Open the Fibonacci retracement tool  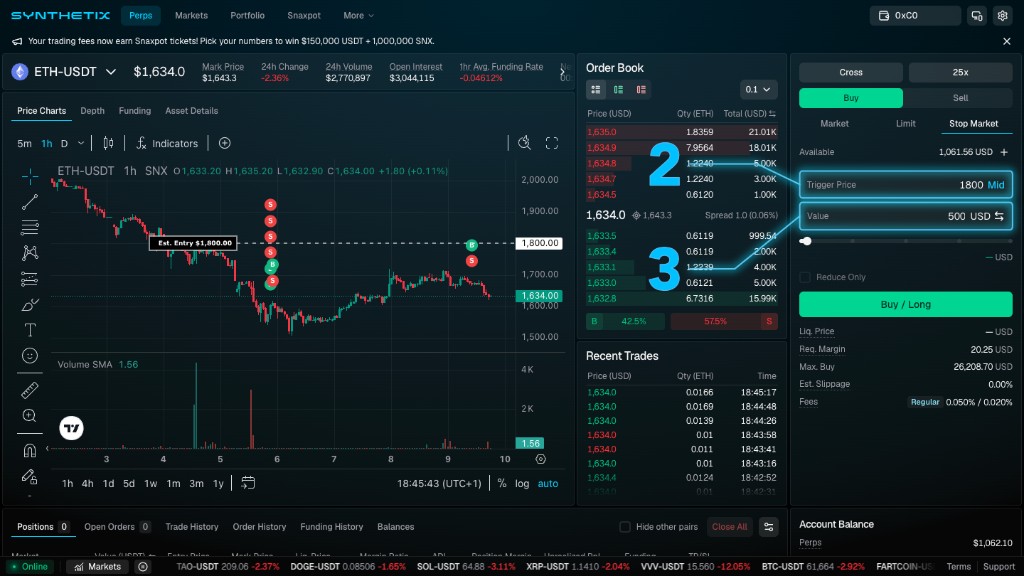[x=29, y=227]
